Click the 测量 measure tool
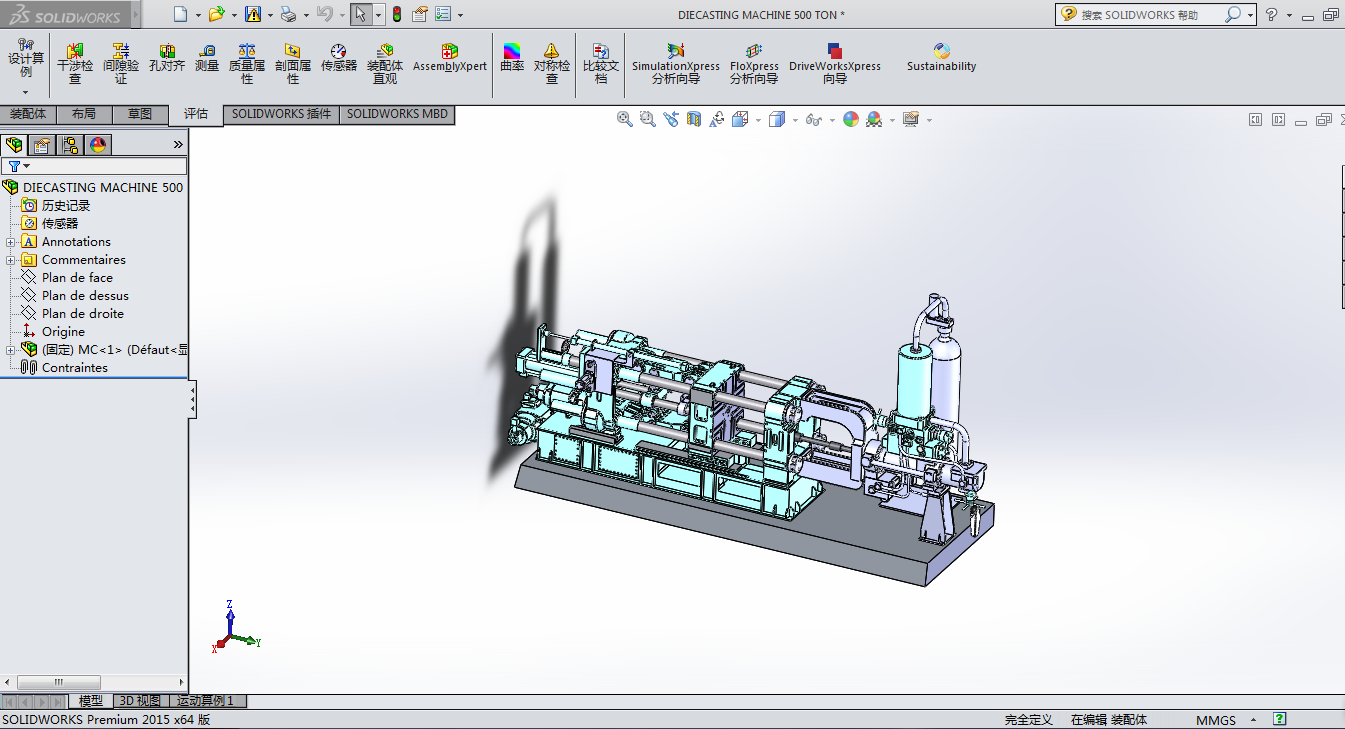 (207, 58)
